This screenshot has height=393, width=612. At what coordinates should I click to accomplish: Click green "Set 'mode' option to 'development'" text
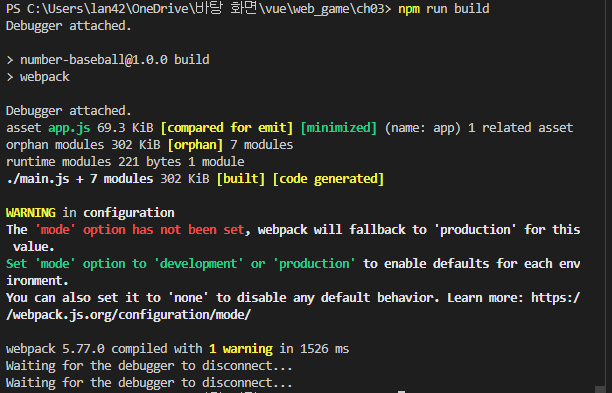(x=125, y=263)
